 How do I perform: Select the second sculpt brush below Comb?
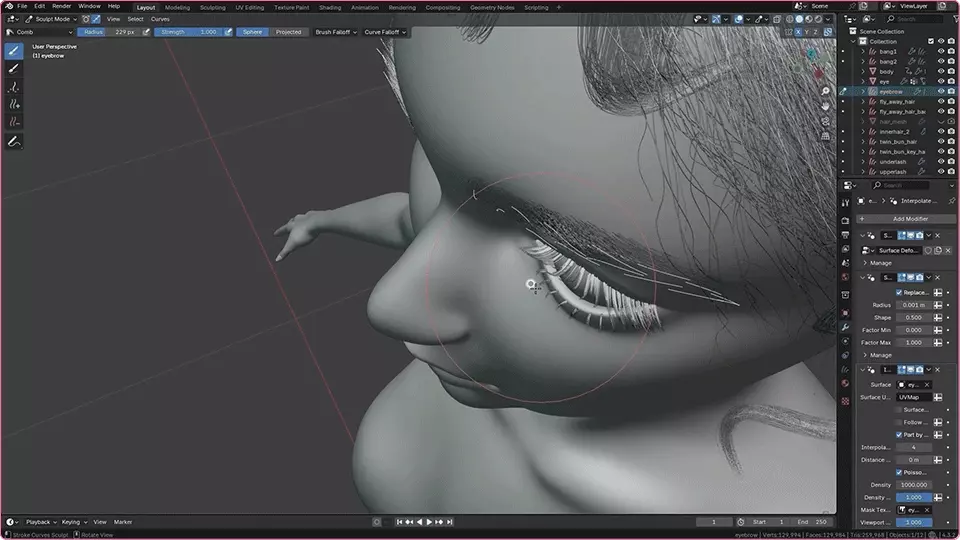click(x=13, y=69)
